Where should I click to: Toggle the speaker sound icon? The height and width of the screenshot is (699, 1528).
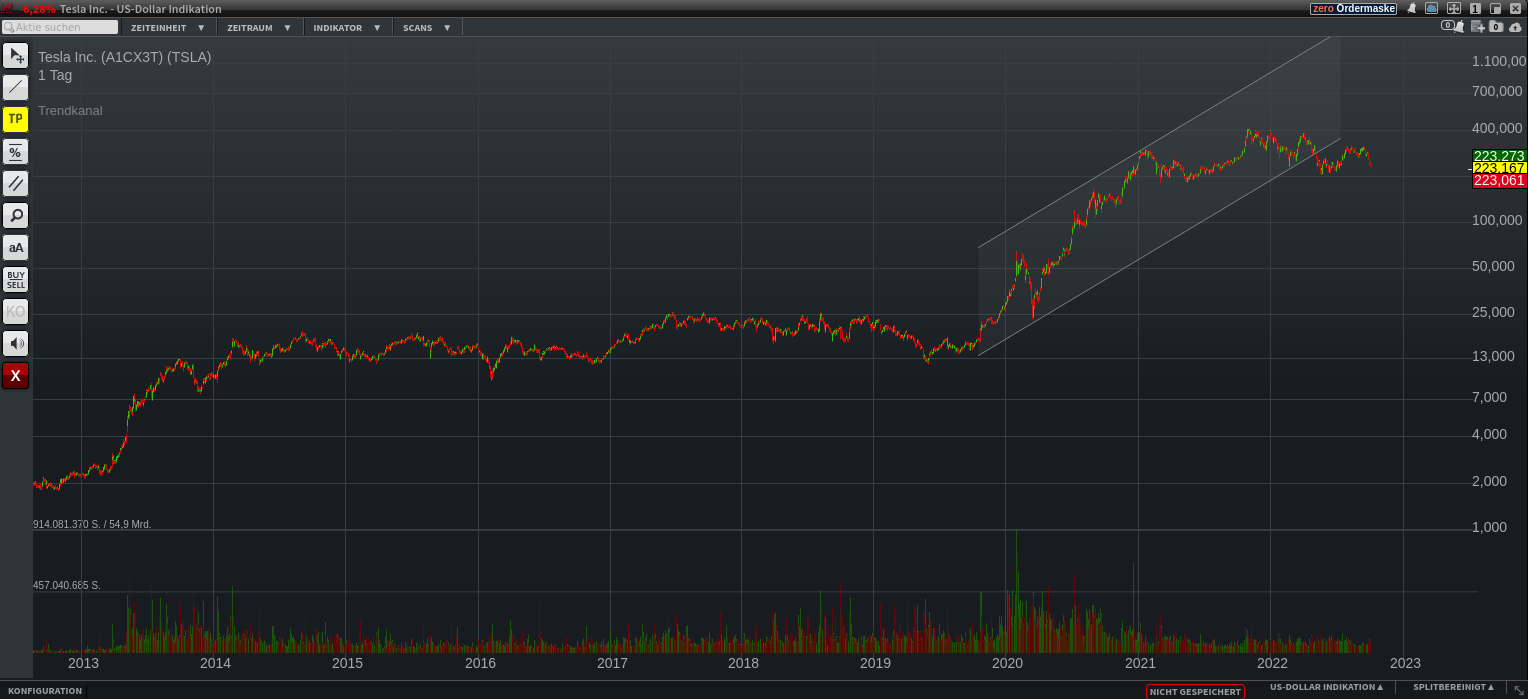pos(15,343)
